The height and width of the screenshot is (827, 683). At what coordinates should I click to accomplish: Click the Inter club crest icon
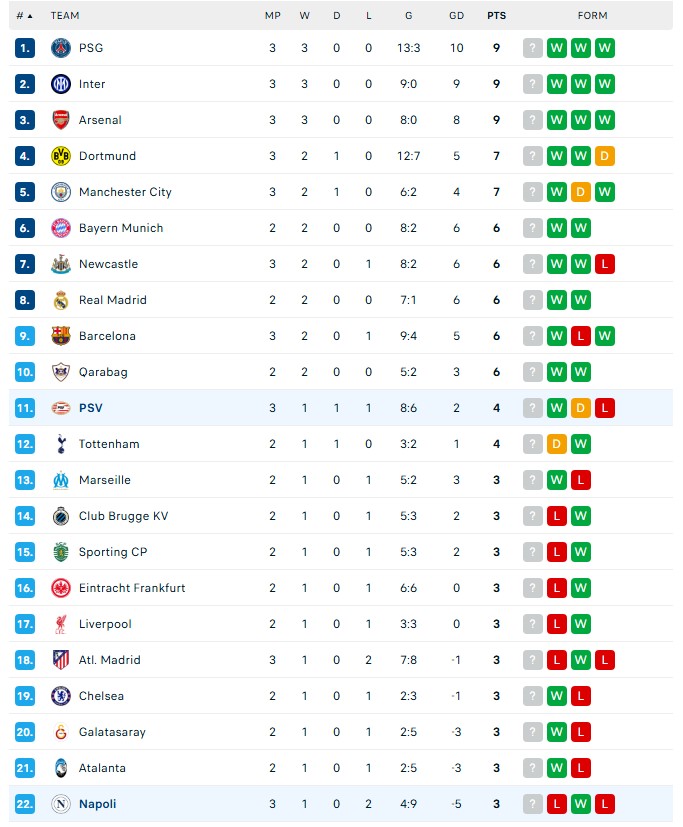coord(61,84)
